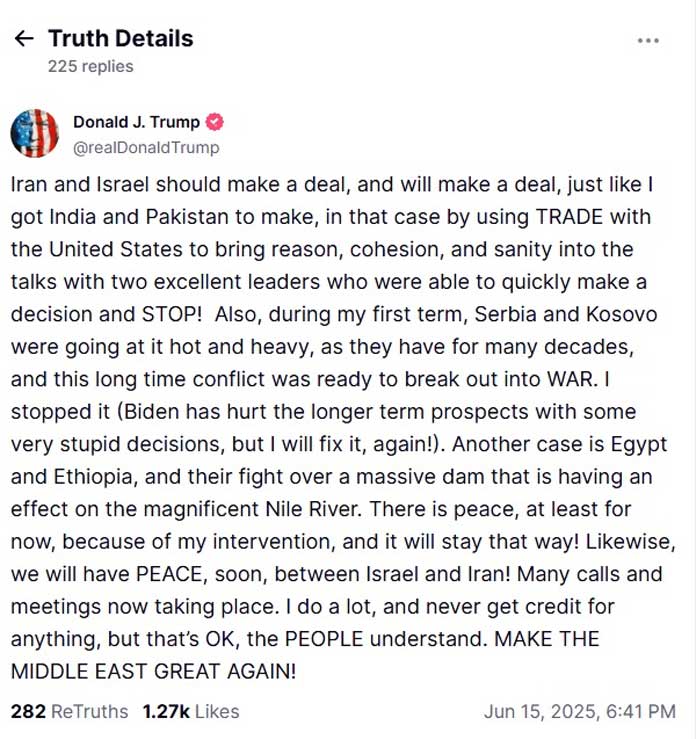This screenshot has width=700, height=739.
Task: Open the @realDonaldTrump handle link
Action: point(146,148)
